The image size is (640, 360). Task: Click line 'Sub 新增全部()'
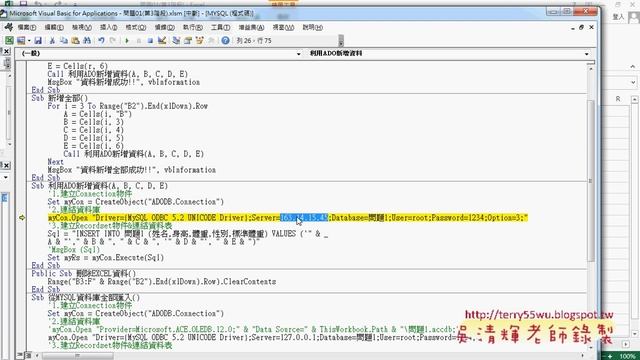60,98
